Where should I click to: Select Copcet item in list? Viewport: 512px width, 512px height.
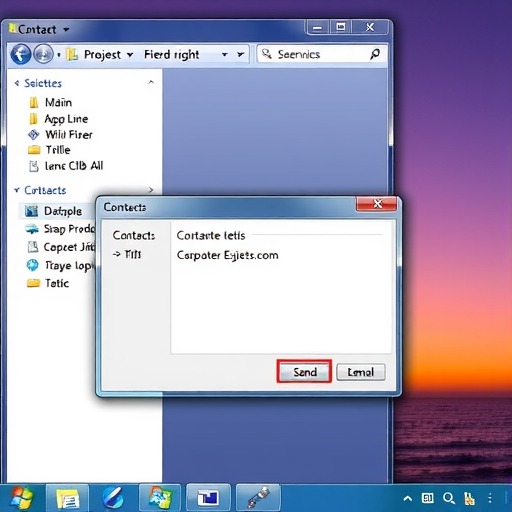click(69, 247)
